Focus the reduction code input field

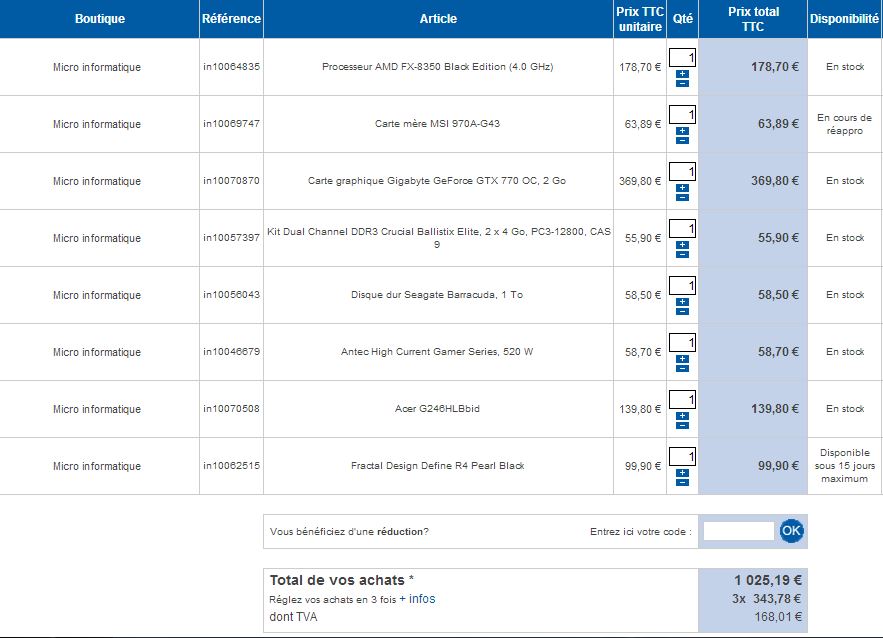point(738,531)
